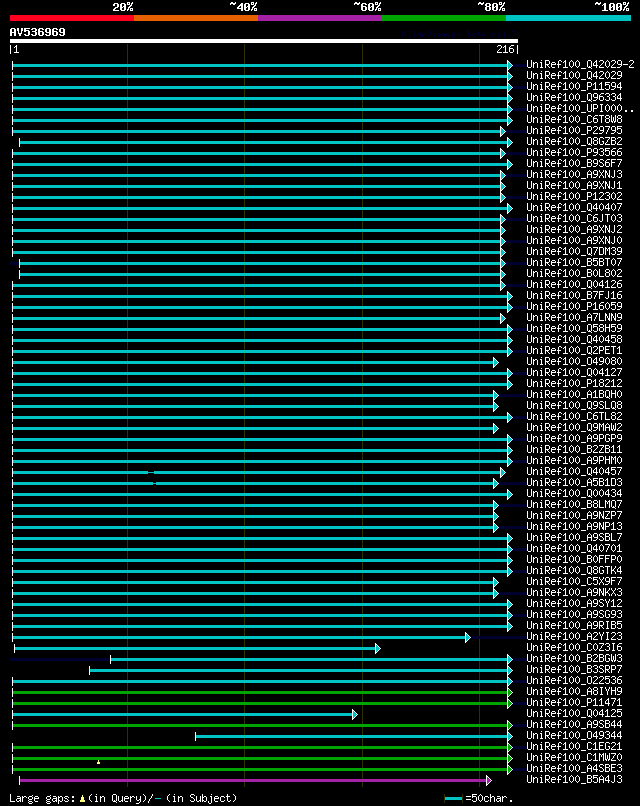This screenshot has height=806, width=640.
Task: Click the AV536969 query name label
Action: click(x=38, y=32)
